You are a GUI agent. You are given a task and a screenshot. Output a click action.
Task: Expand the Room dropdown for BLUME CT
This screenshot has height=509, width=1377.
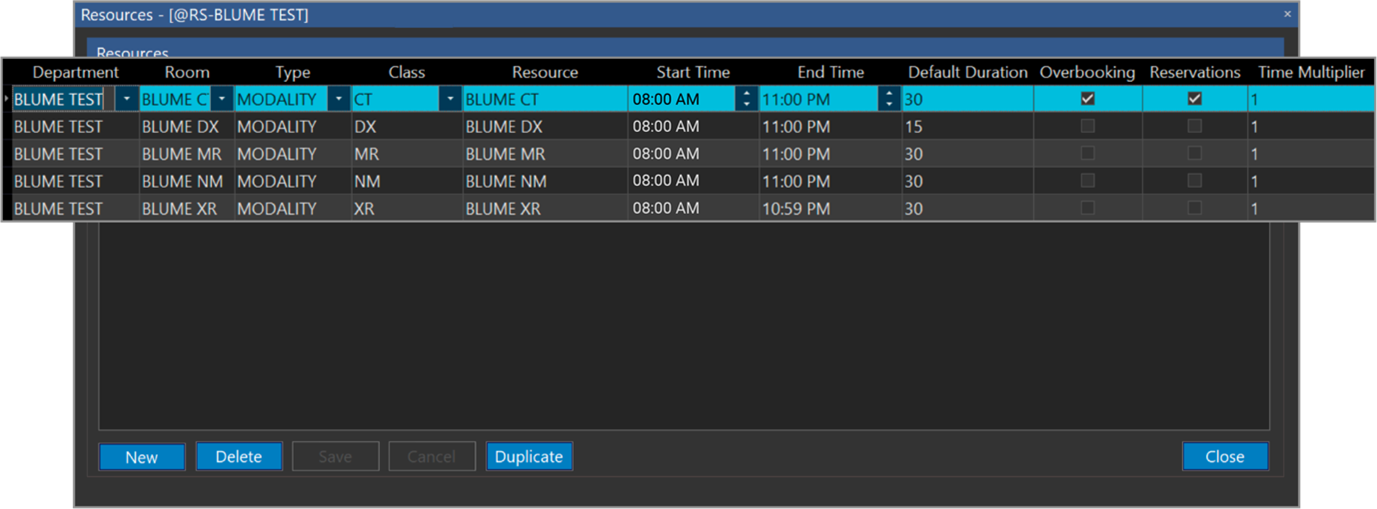pos(221,99)
